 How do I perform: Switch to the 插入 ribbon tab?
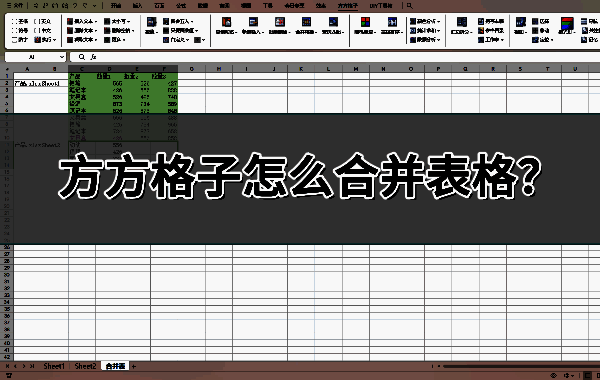(x=137, y=6)
